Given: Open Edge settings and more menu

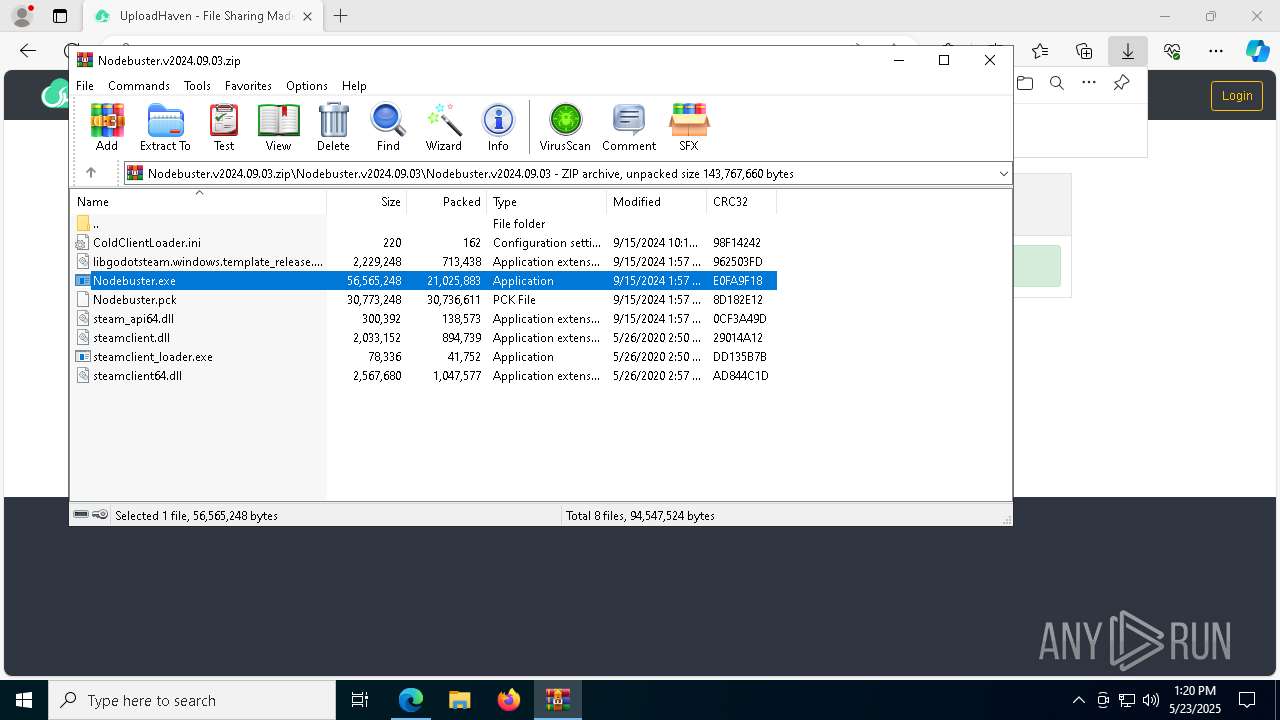Looking at the screenshot, I should (1216, 51).
